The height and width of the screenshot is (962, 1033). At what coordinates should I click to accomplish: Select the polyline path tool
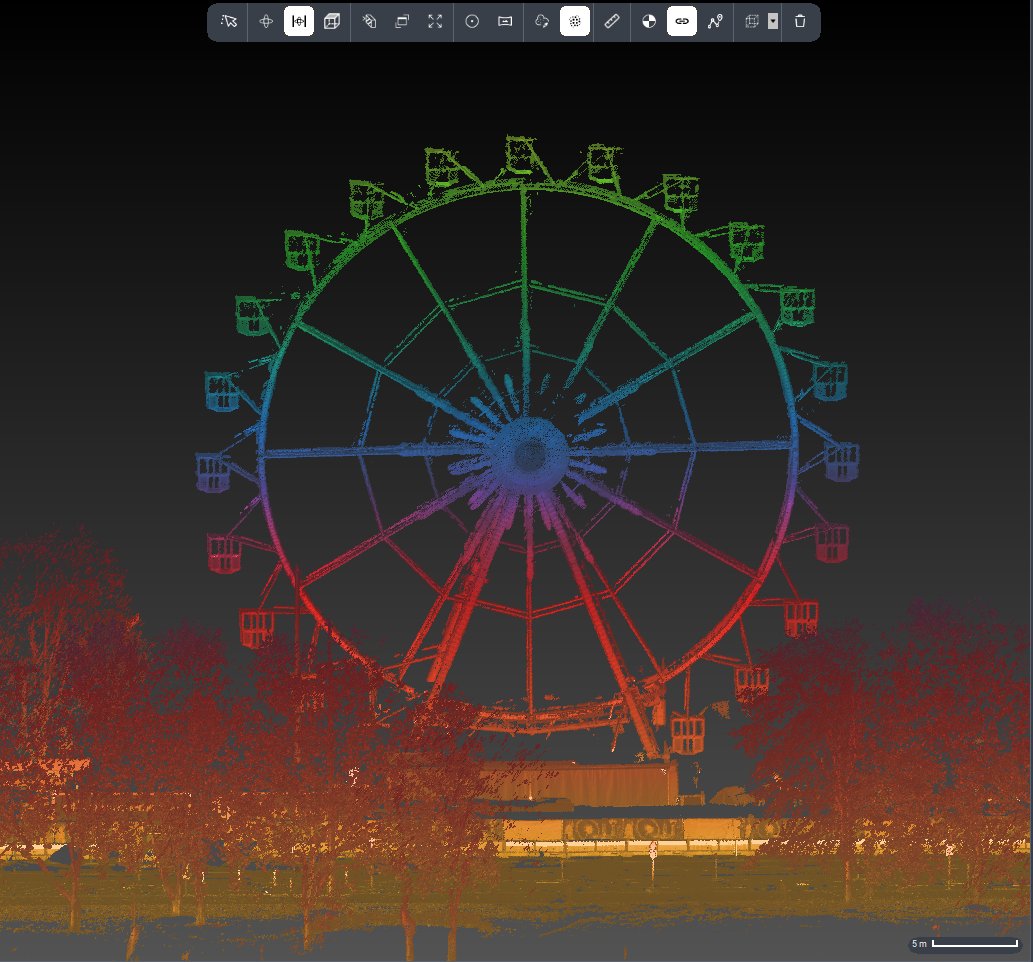pos(715,21)
